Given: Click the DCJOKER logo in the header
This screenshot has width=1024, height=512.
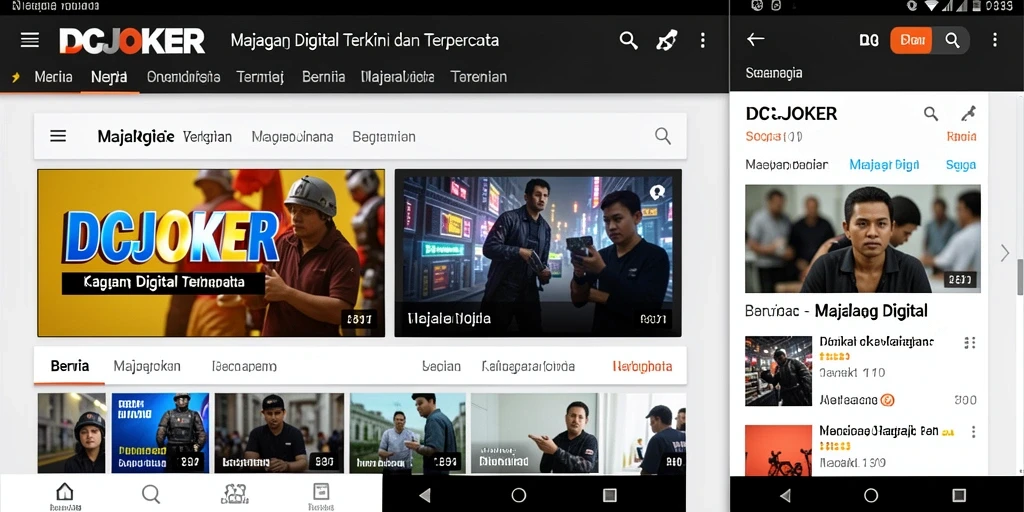Looking at the screenshot, I should click(x=132, y=41).
